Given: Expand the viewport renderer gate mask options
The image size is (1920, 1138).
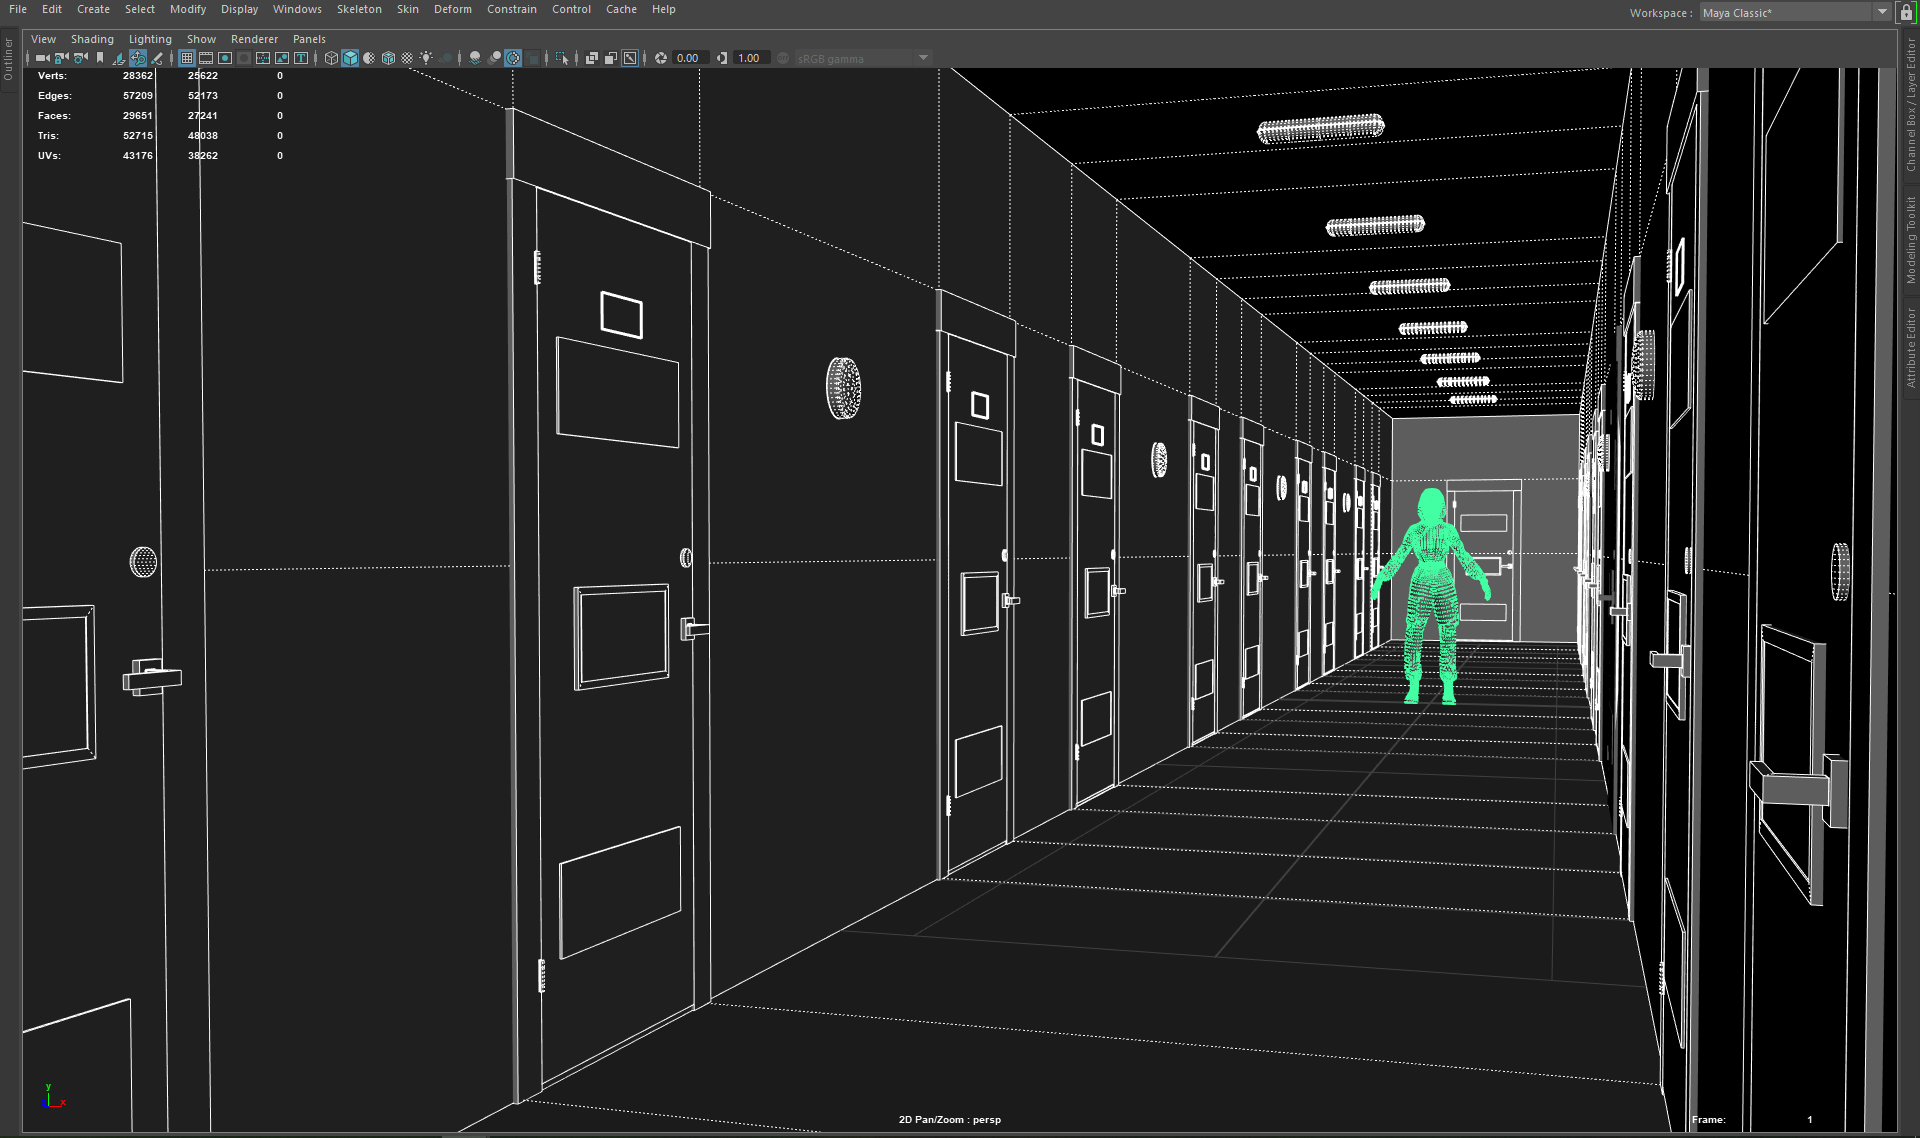Looking at the screenshot, I should [244, 58].
